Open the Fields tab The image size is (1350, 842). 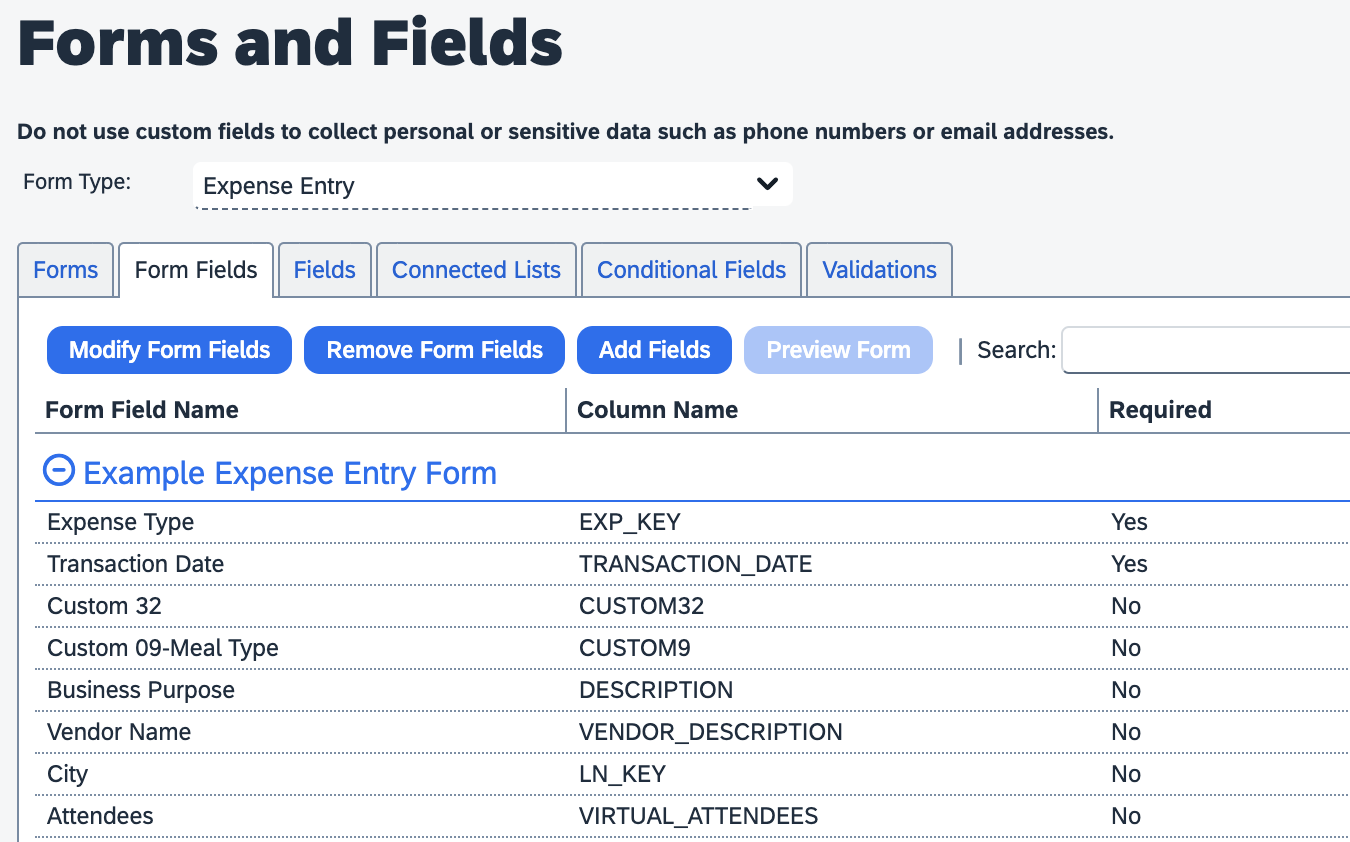(325, 270)
